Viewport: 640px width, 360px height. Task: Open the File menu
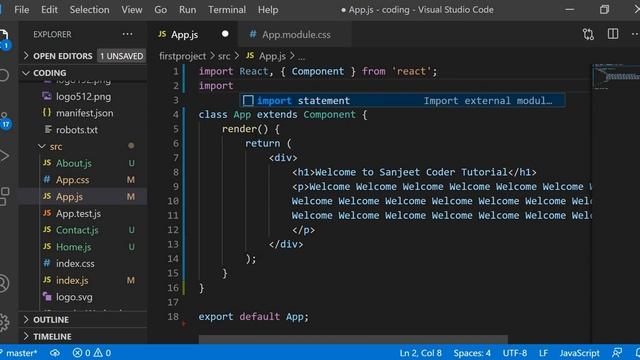(x=22, y=9)
